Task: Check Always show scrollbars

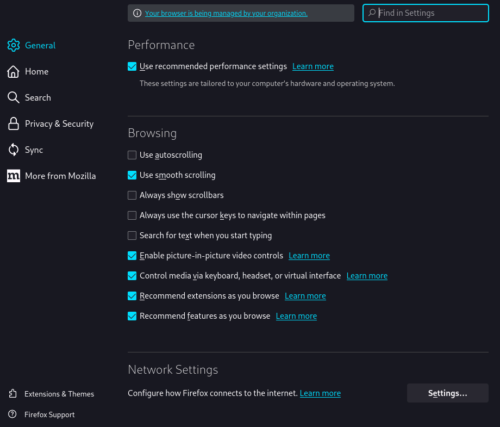Action: click(132, 195)
